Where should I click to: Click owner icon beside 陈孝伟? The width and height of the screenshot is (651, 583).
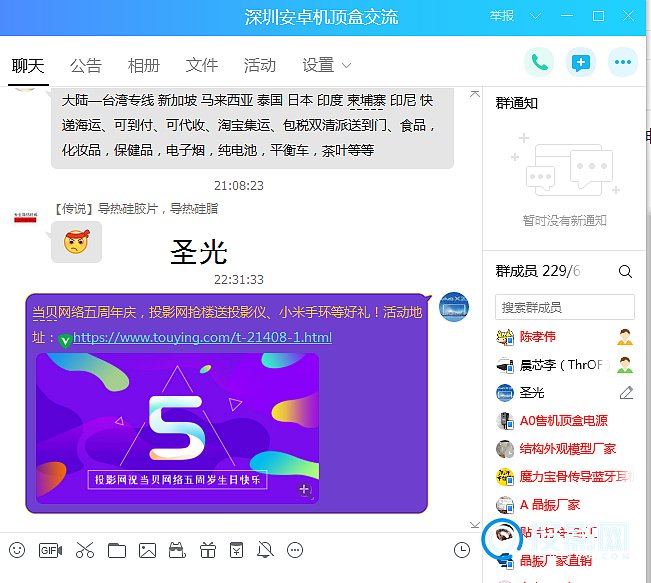tap(625, 337)
